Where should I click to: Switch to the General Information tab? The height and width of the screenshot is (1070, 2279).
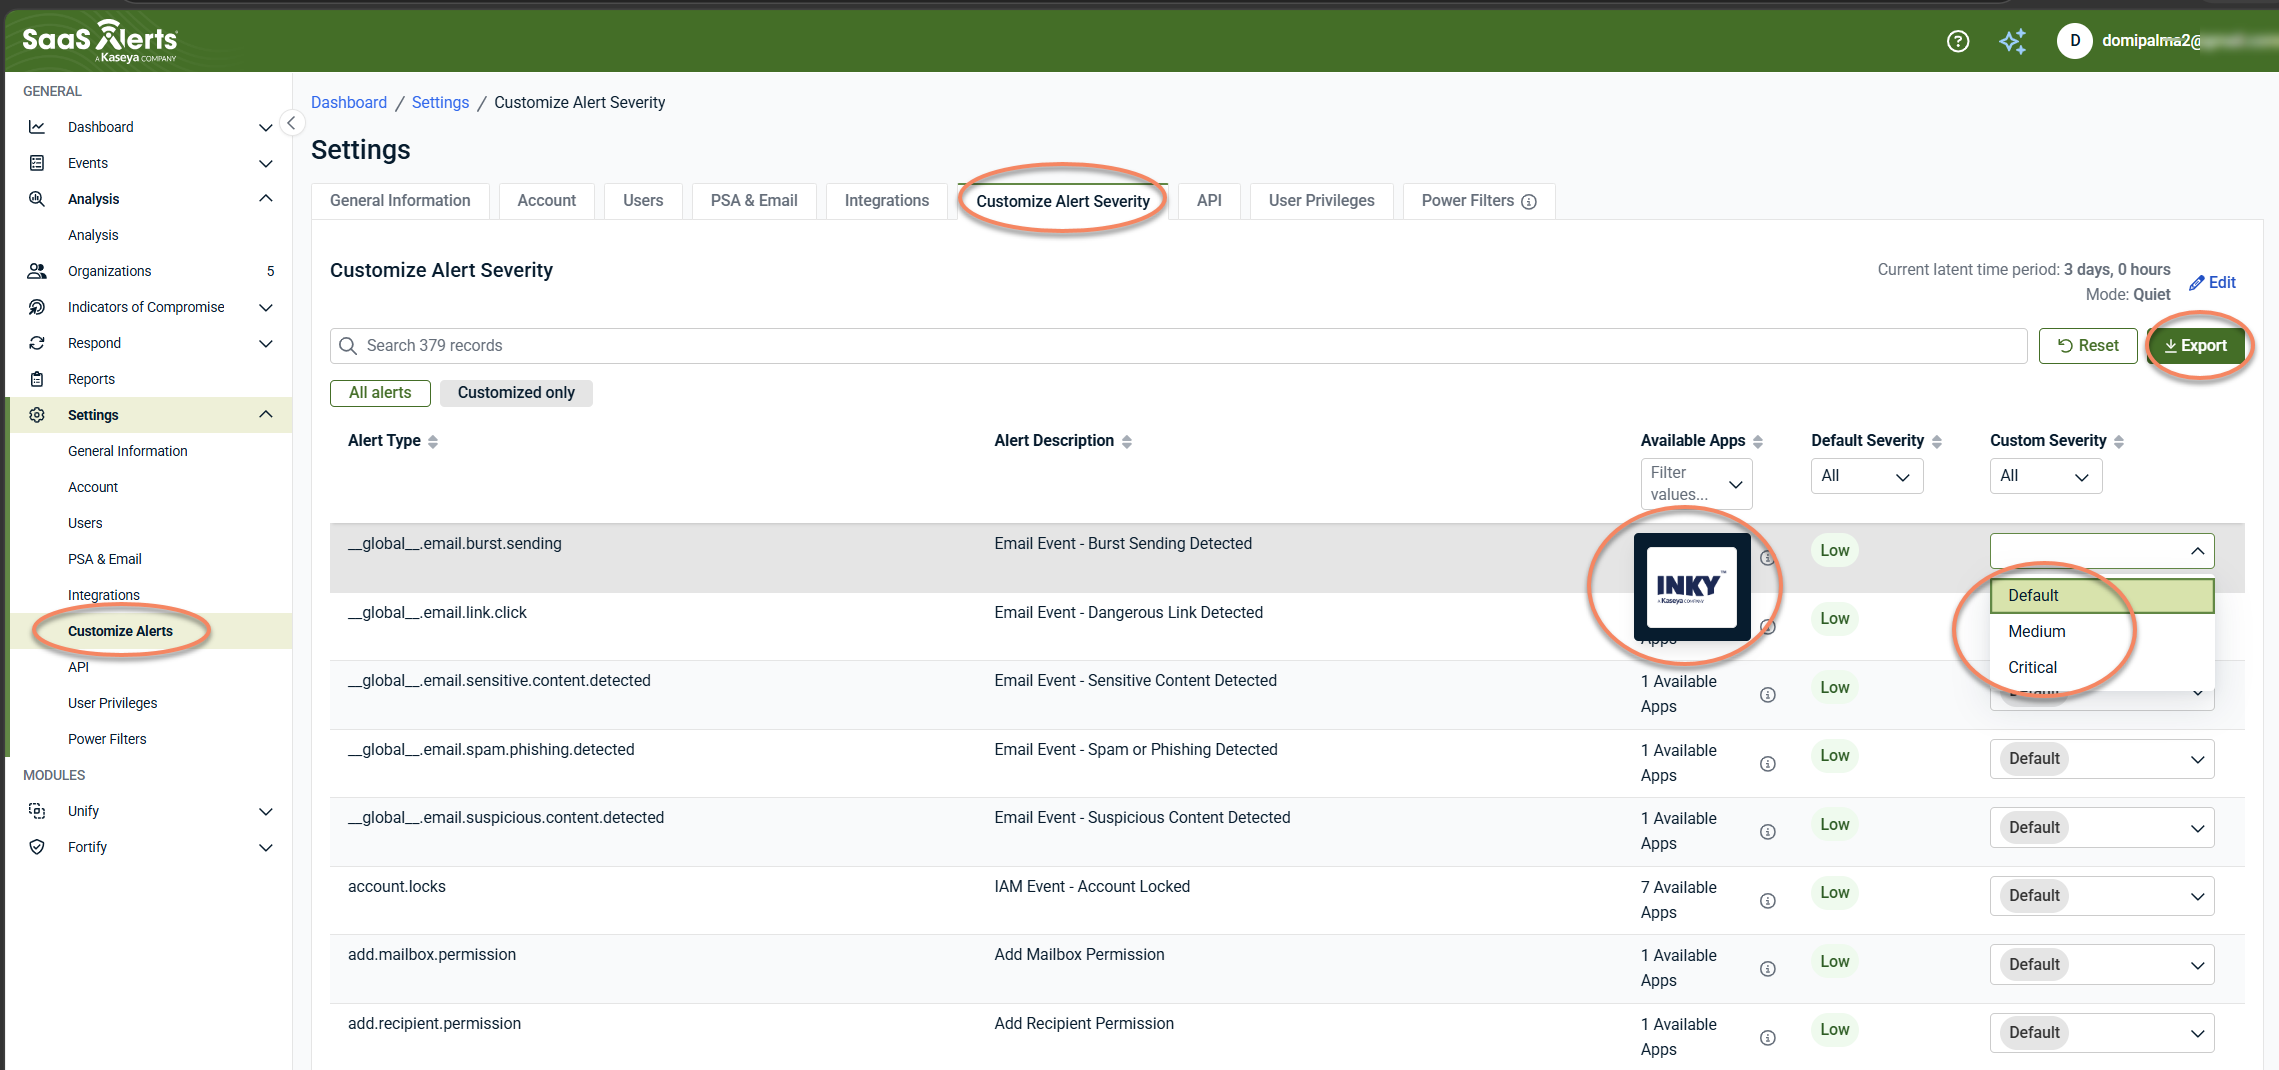(400, 201)
